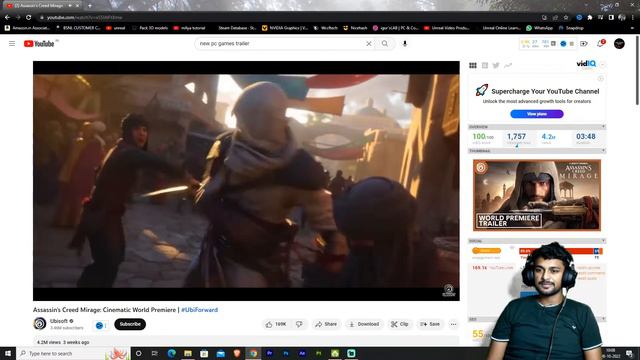This screenshot has height=360, width=640.
Task: Click the vidIQ badge beside Subscribe
Action: click(x=101, y=325)
